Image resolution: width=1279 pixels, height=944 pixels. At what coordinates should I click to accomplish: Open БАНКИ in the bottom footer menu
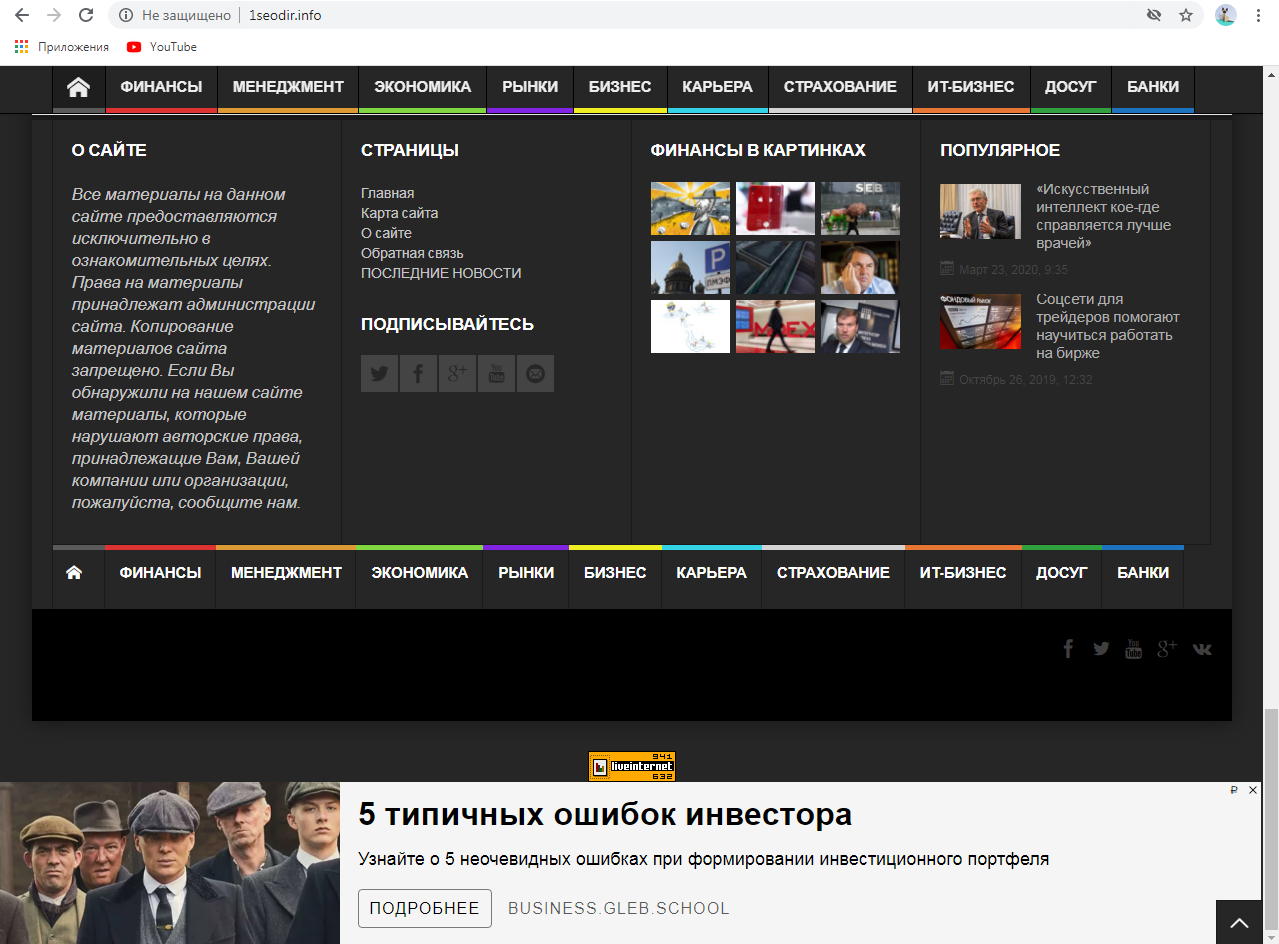pyautogui.click(x=1143, y=573)
